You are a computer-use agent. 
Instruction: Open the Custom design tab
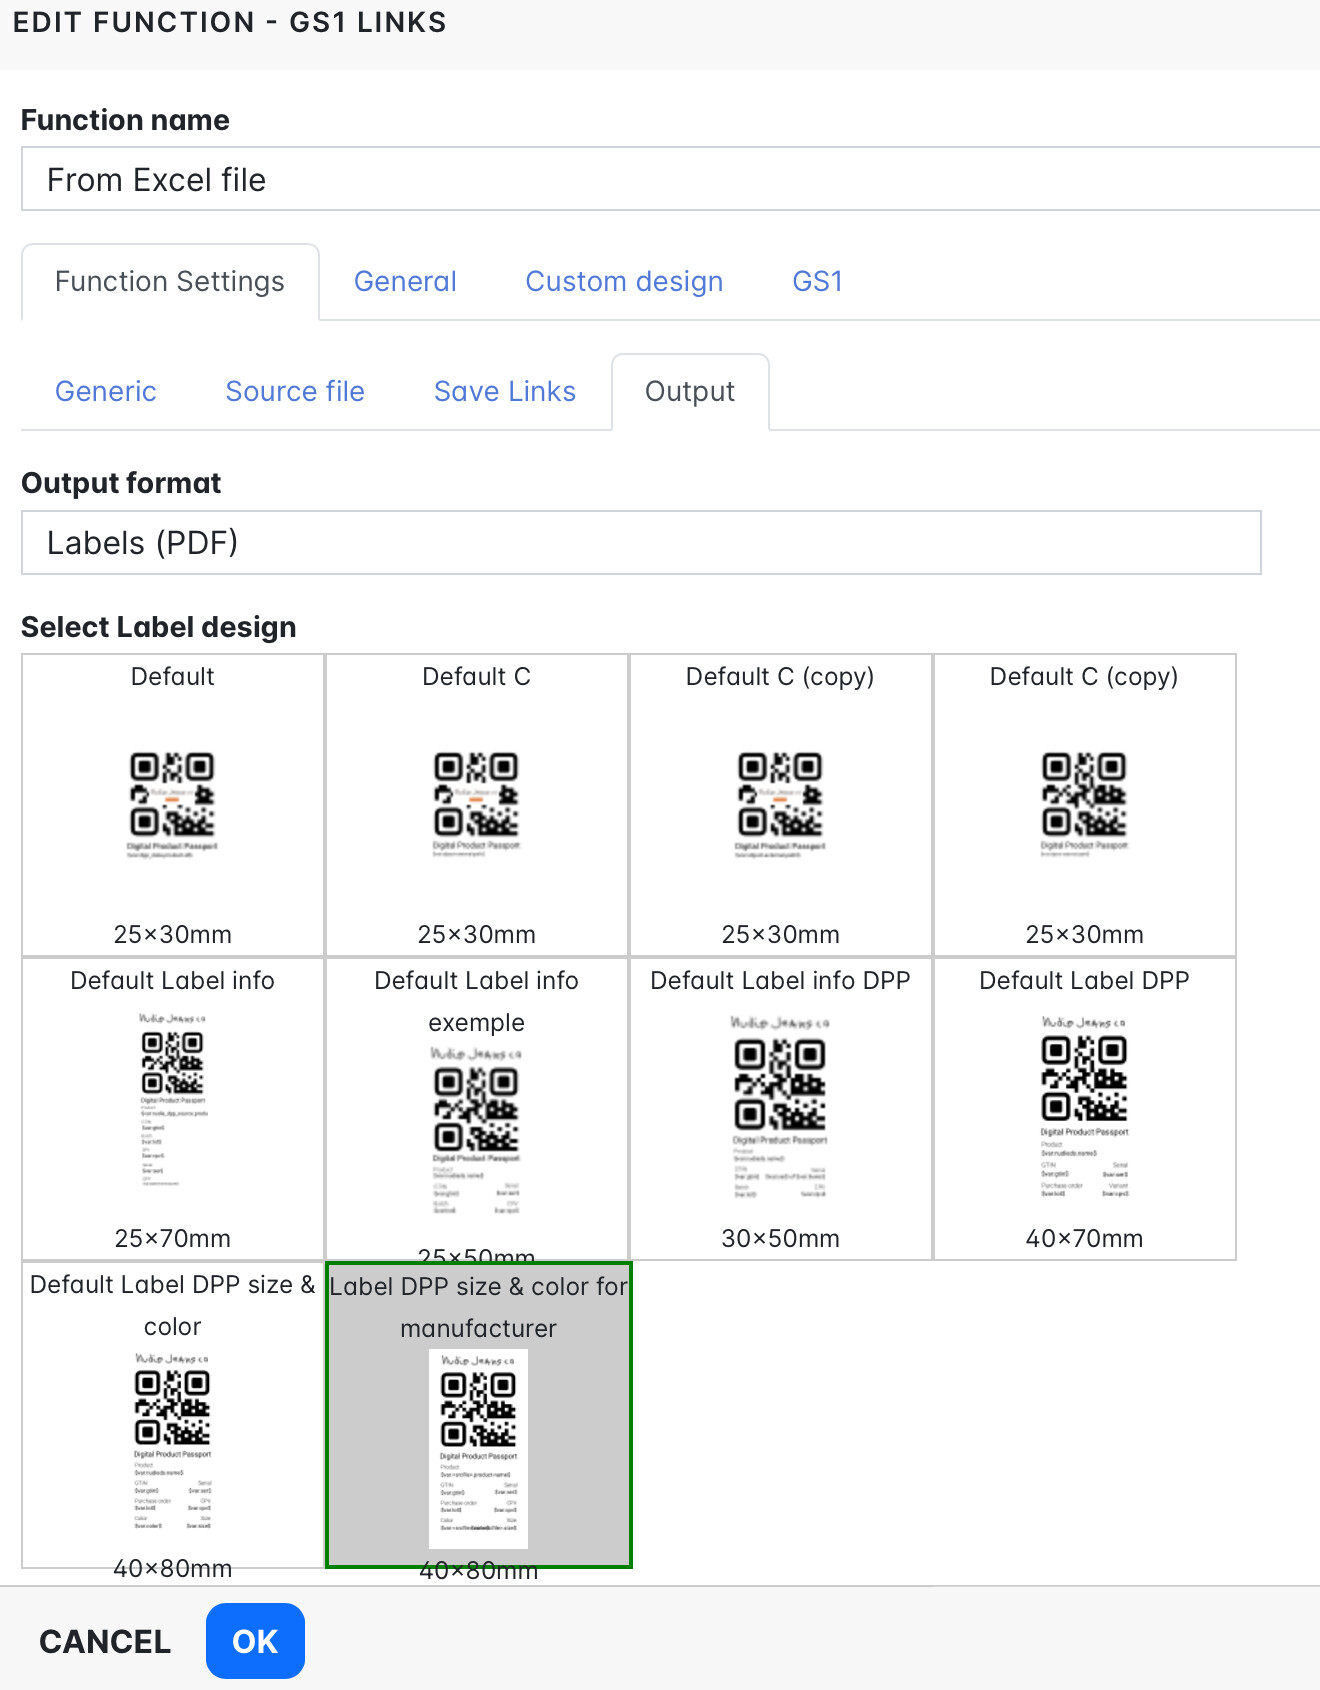tap(624, 282)
